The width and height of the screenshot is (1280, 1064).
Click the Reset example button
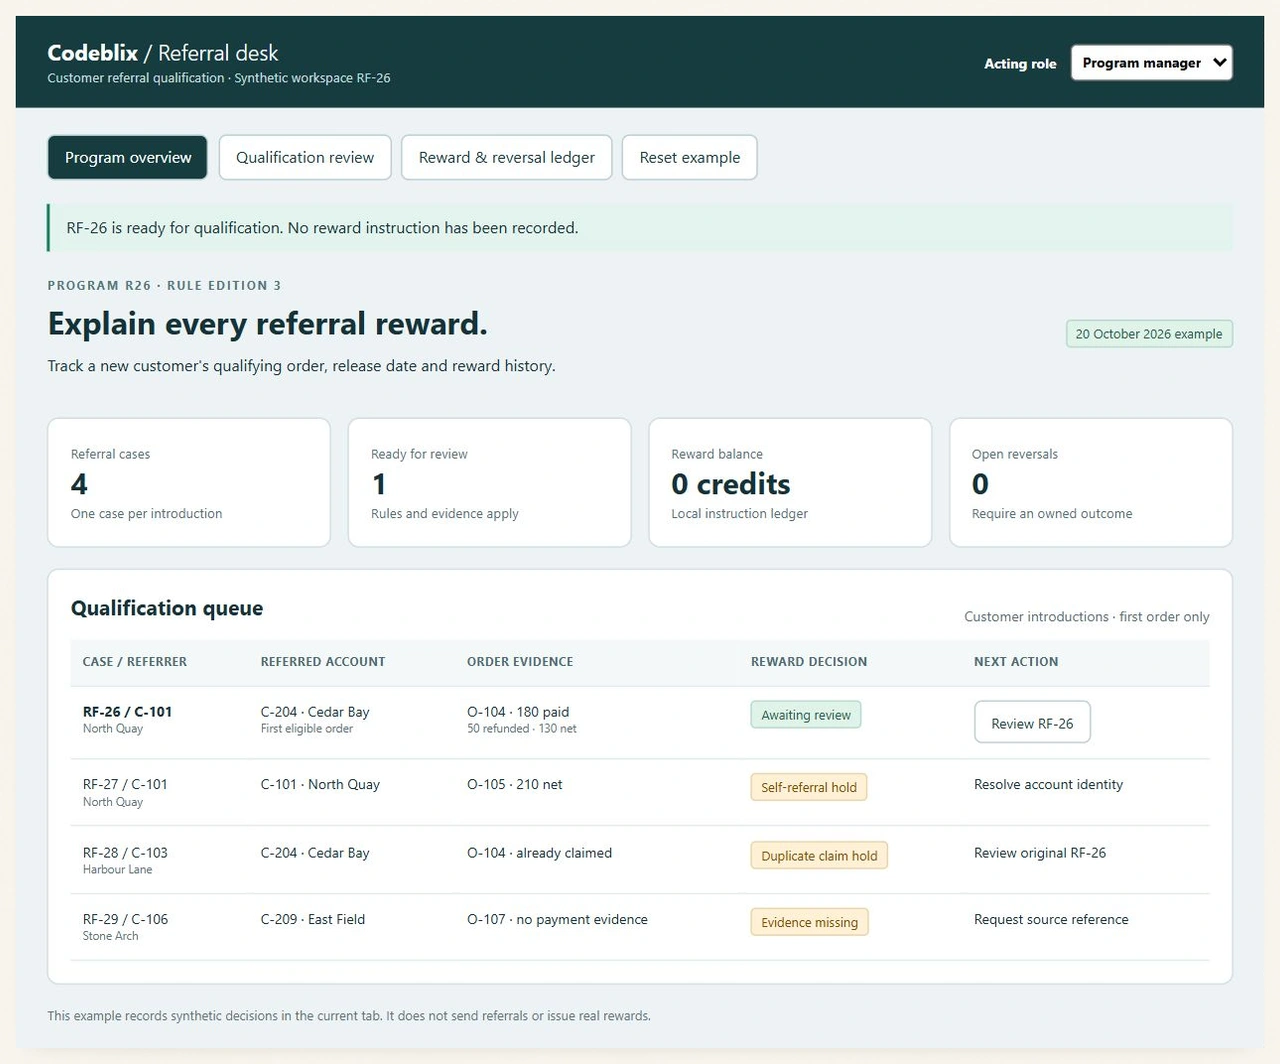(x=690, y=158)
